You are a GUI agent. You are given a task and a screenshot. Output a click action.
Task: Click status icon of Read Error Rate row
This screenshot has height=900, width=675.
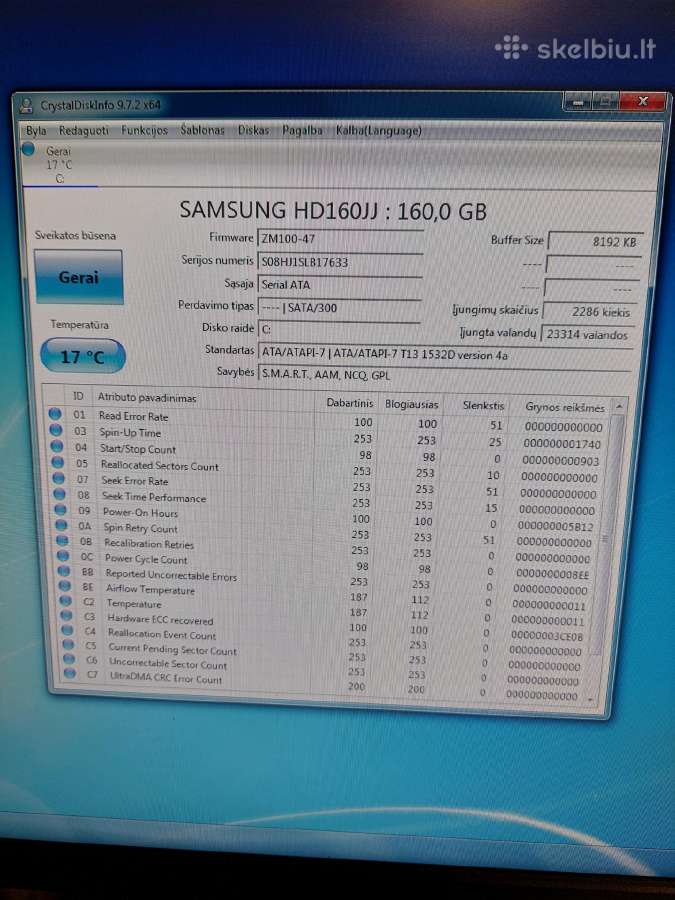pos(55,413)
